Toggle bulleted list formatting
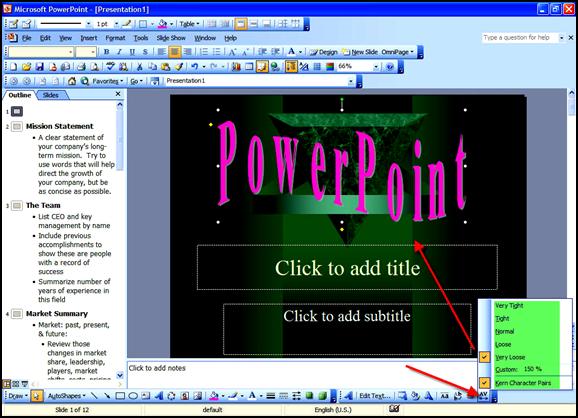The image size is (578, 418). tap(217, 52)
